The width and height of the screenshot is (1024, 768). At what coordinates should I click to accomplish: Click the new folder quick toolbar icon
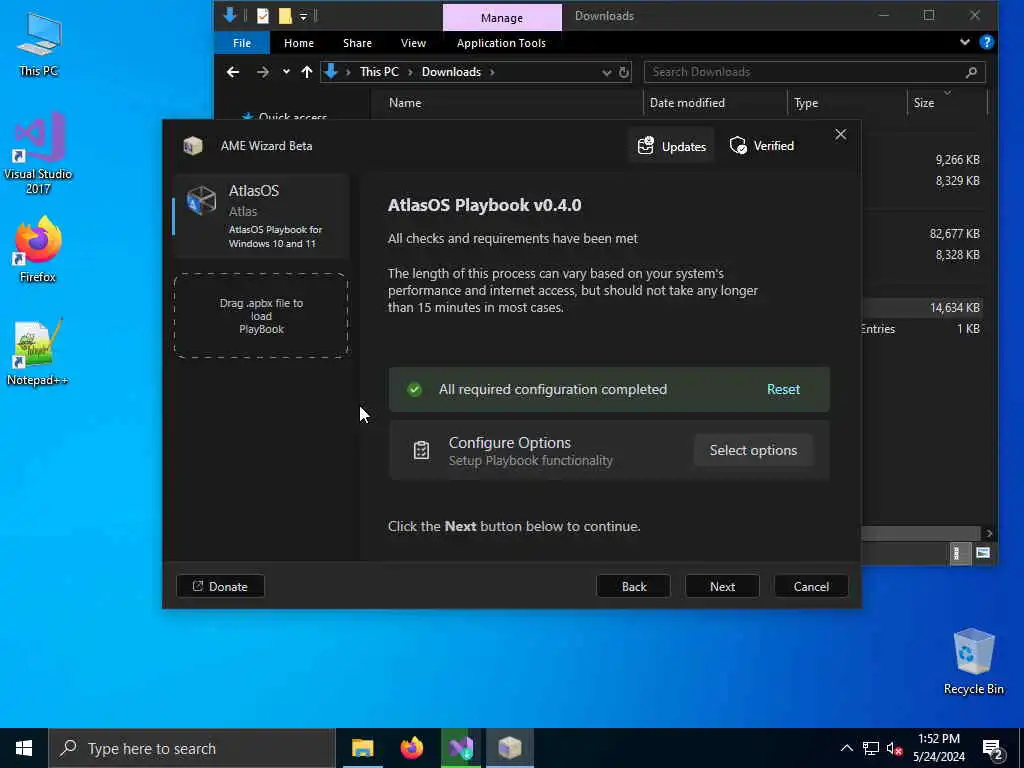coord(285,16)
